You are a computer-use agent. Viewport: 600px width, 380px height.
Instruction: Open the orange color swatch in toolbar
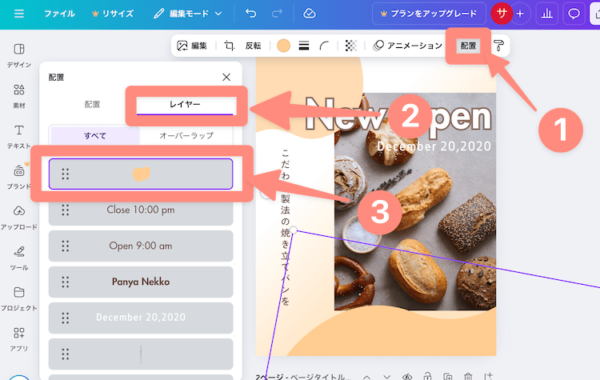tap(283, 46)
